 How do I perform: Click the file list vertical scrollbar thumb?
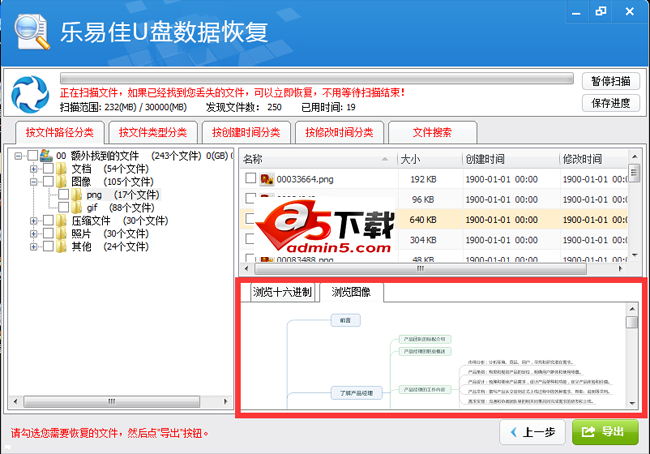pos(634,173)
